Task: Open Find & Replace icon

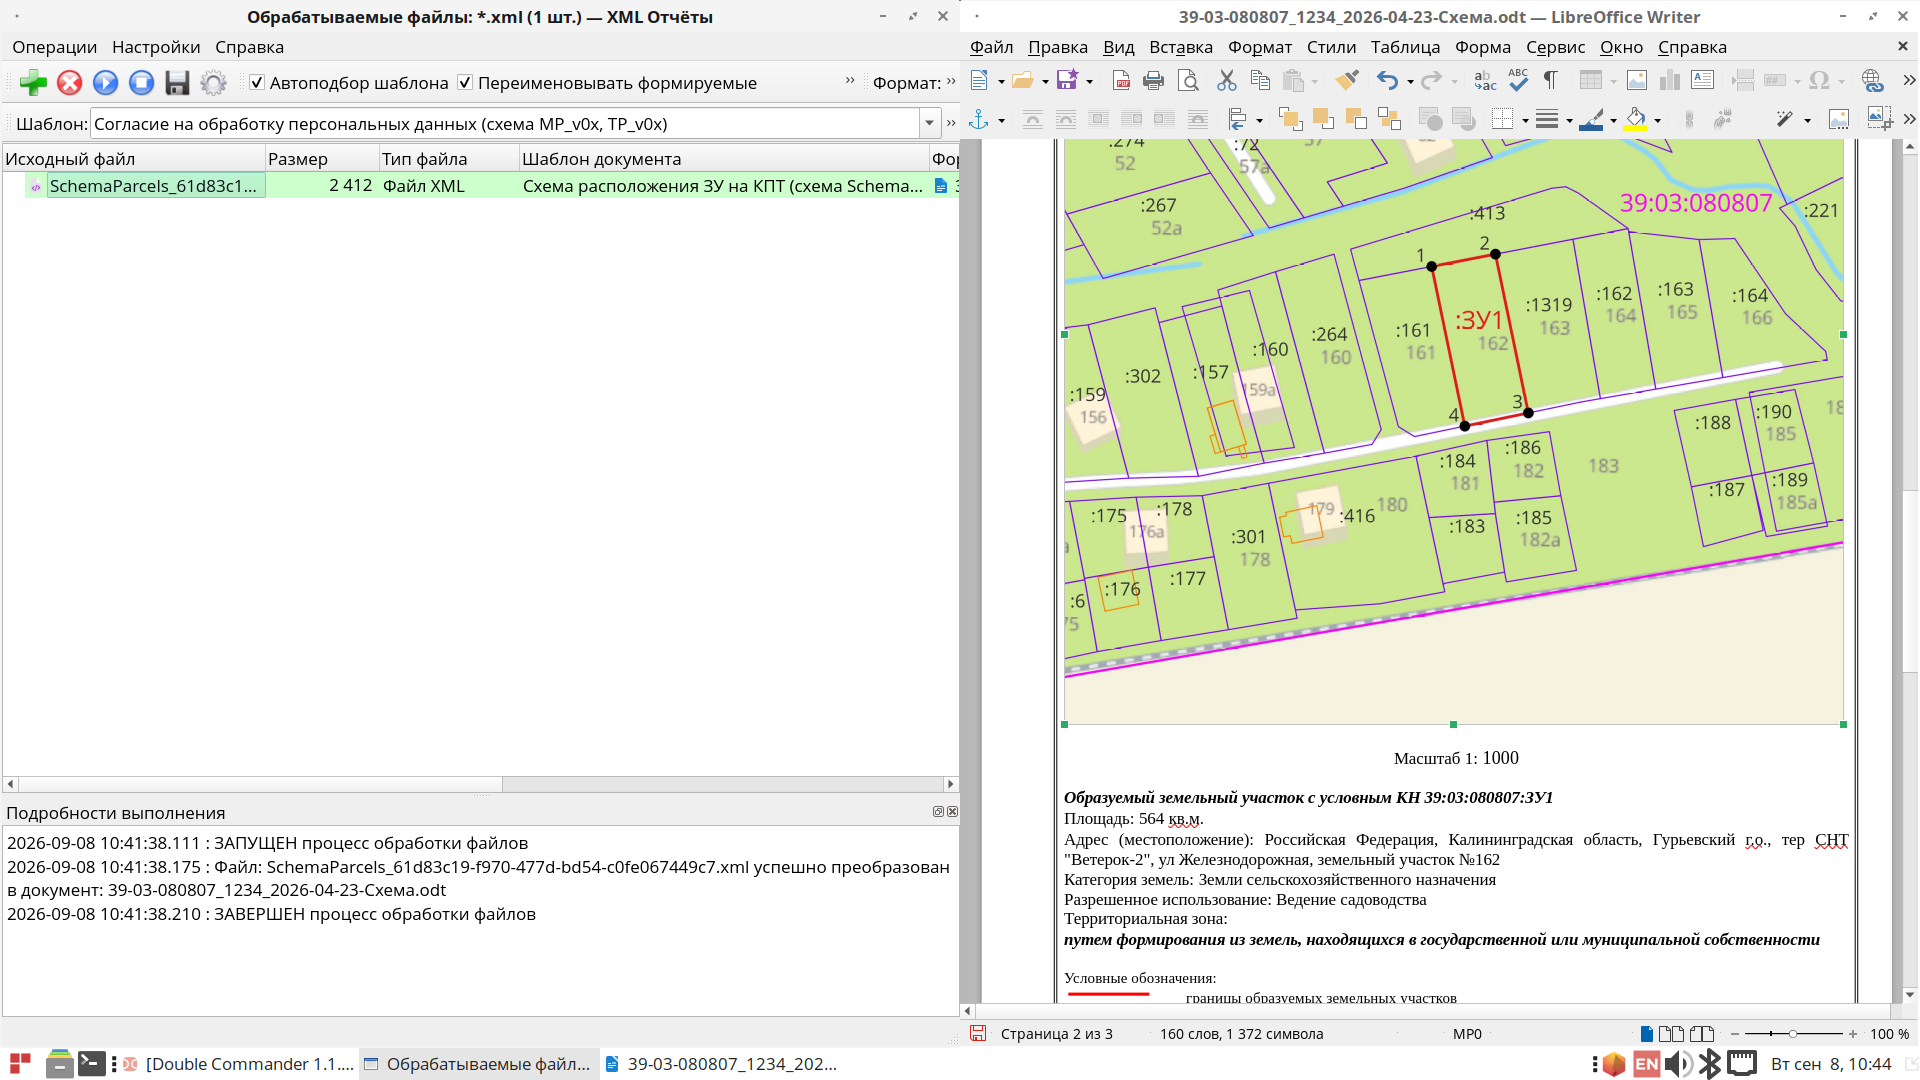Action: coord(1485,81)
